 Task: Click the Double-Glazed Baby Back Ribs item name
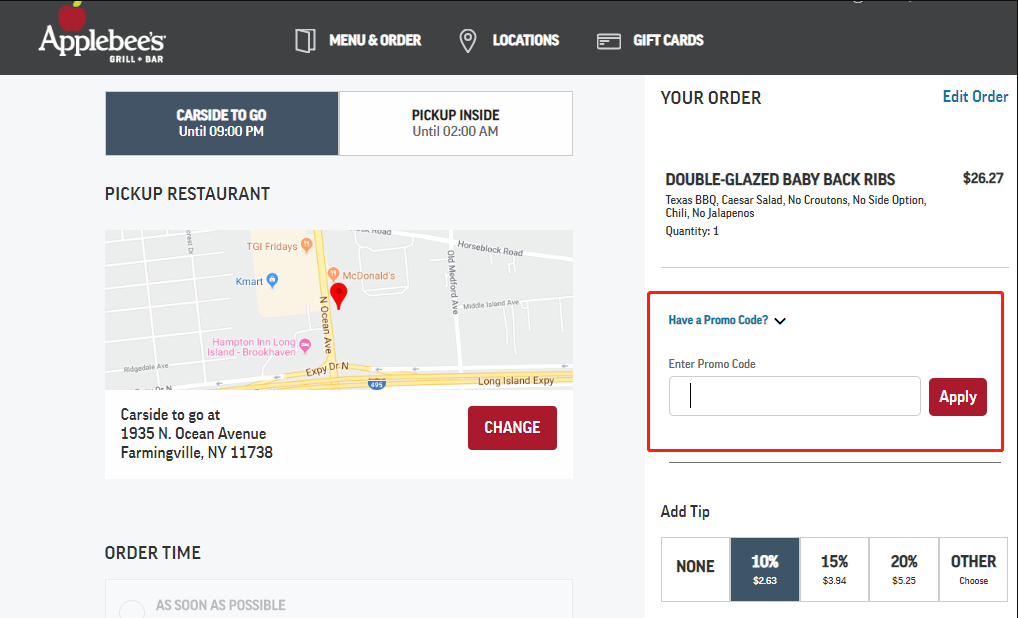click(x=780, y=179)
